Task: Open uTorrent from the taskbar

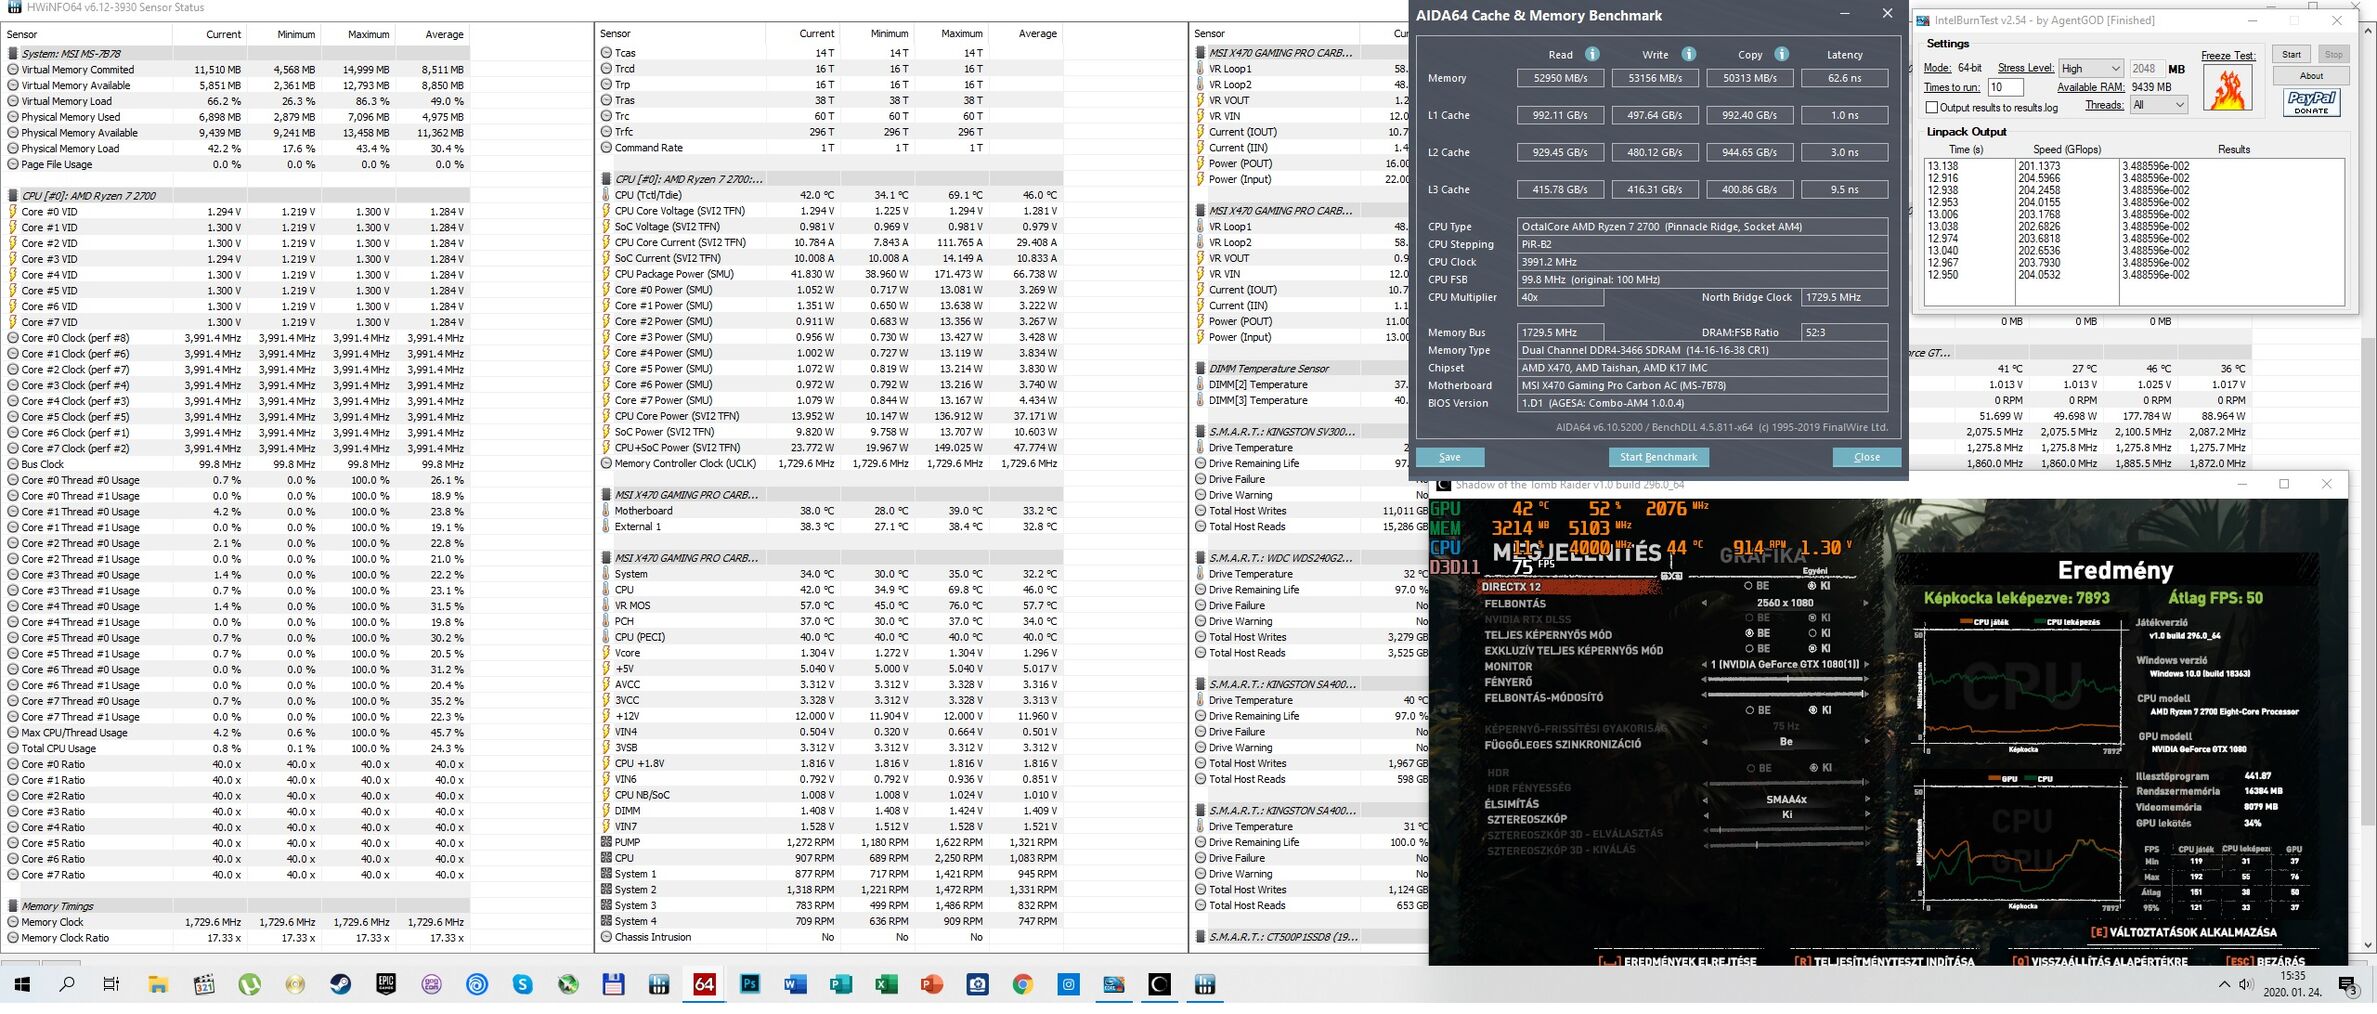Action: coord(249,985)
